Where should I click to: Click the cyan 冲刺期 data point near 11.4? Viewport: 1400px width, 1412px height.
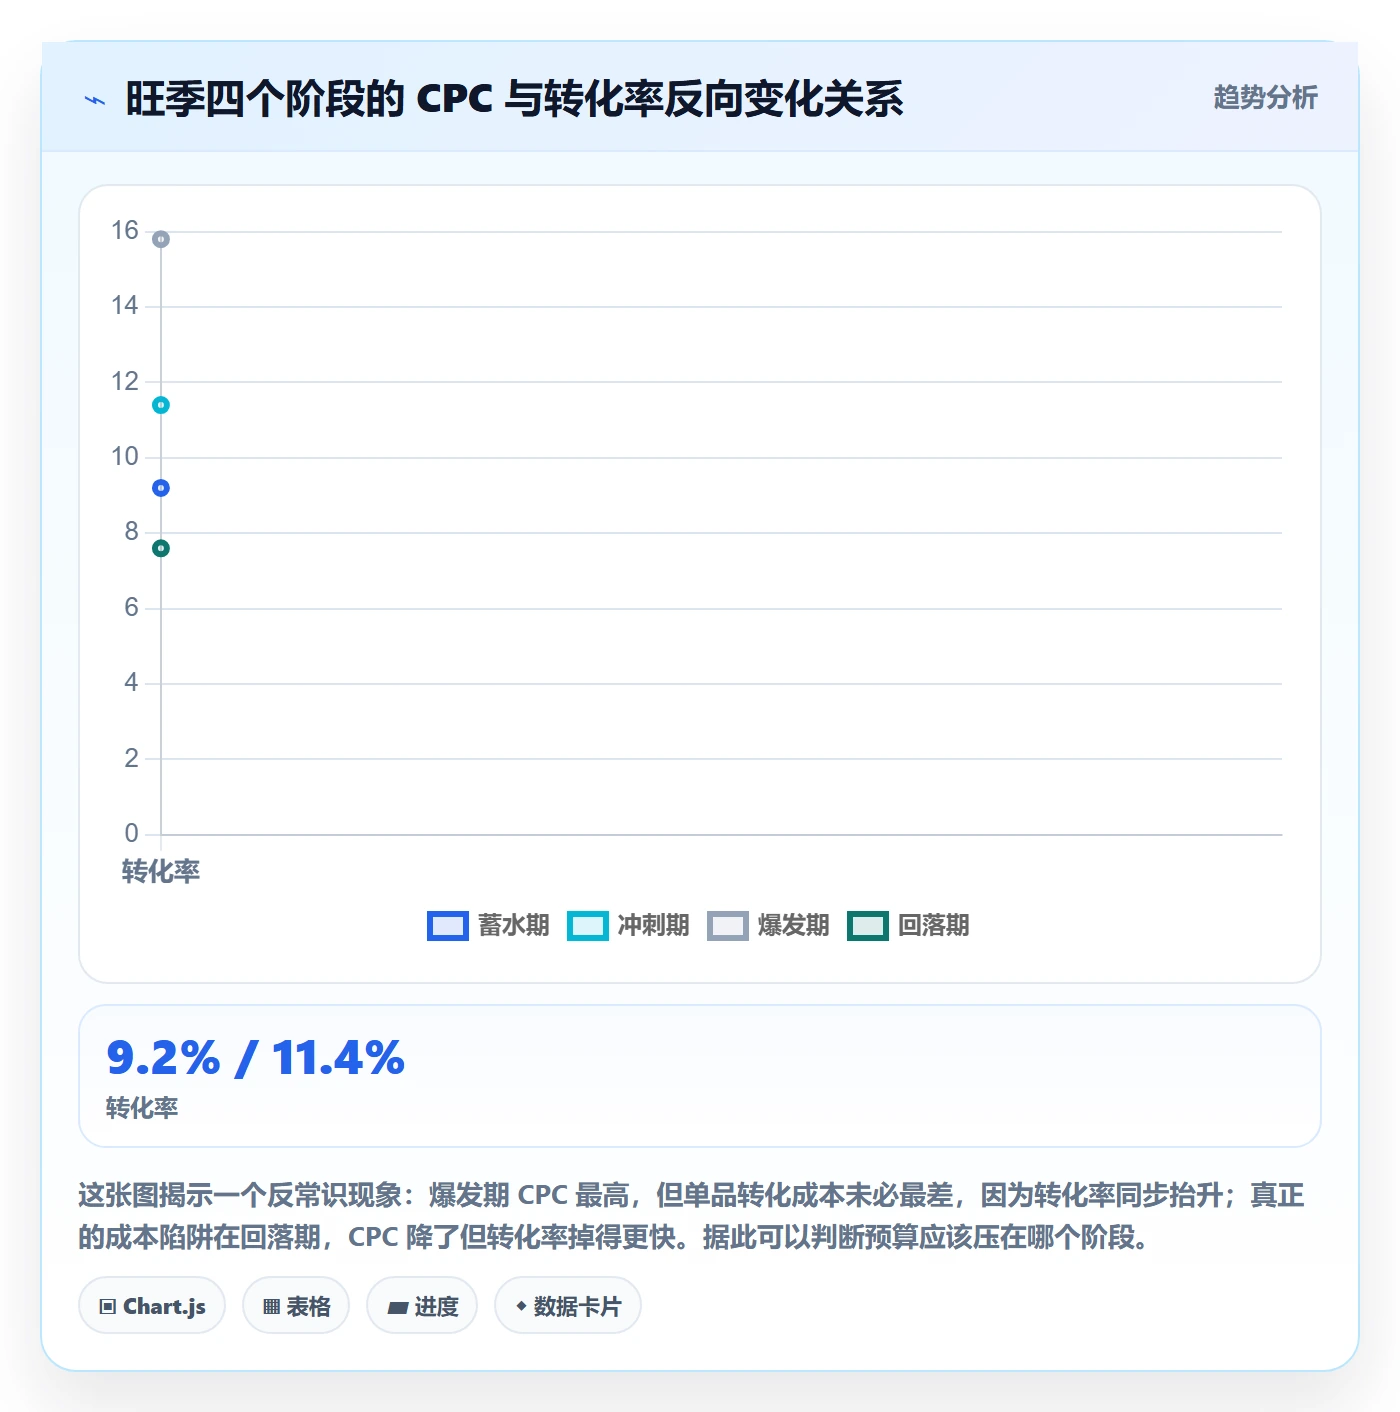[x=161, y=405]
